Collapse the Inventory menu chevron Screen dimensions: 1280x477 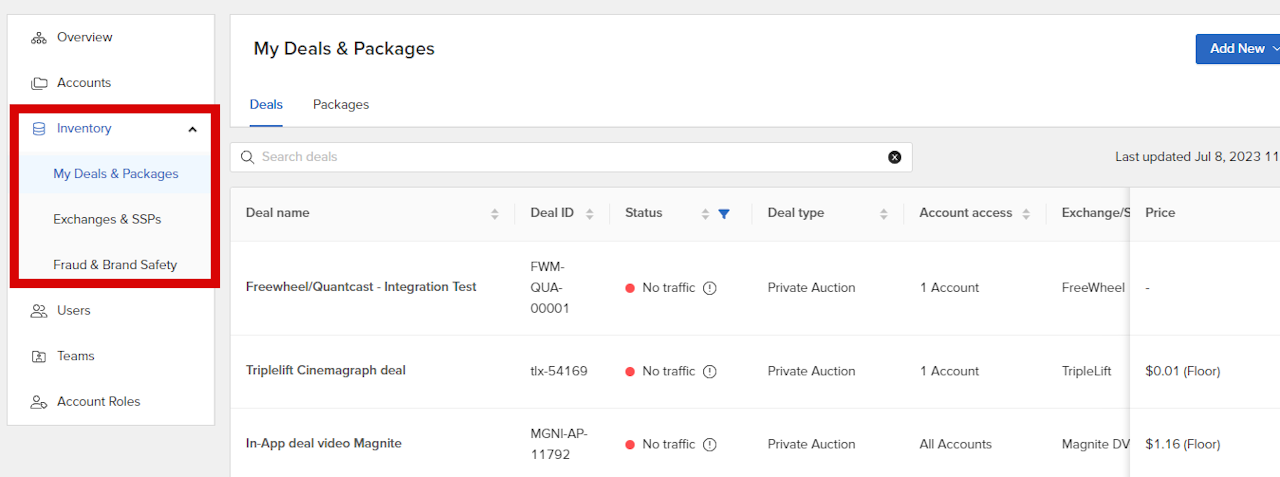pos(192,129)
